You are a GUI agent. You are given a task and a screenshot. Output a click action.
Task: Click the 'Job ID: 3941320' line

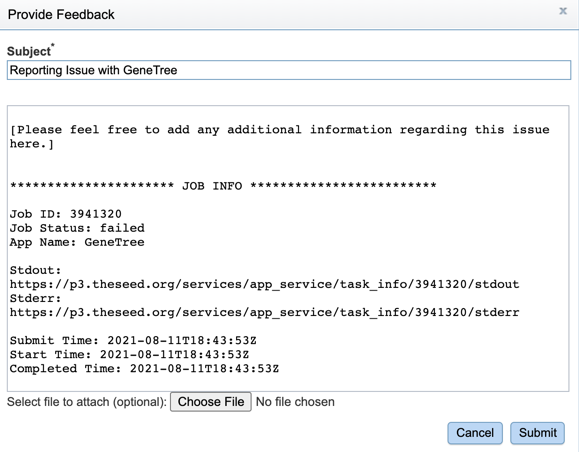click(x=66, y=214)
